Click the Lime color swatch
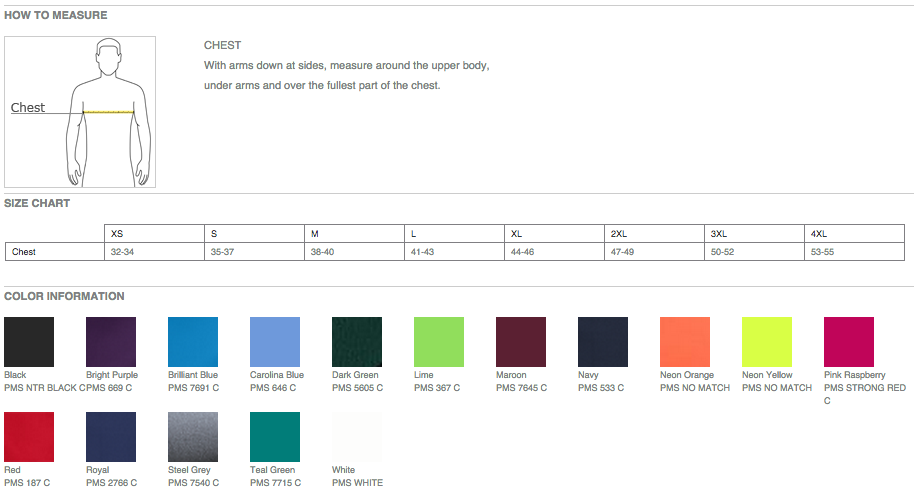The height and width of the screenshot is (499, 919). pos(439,342)
